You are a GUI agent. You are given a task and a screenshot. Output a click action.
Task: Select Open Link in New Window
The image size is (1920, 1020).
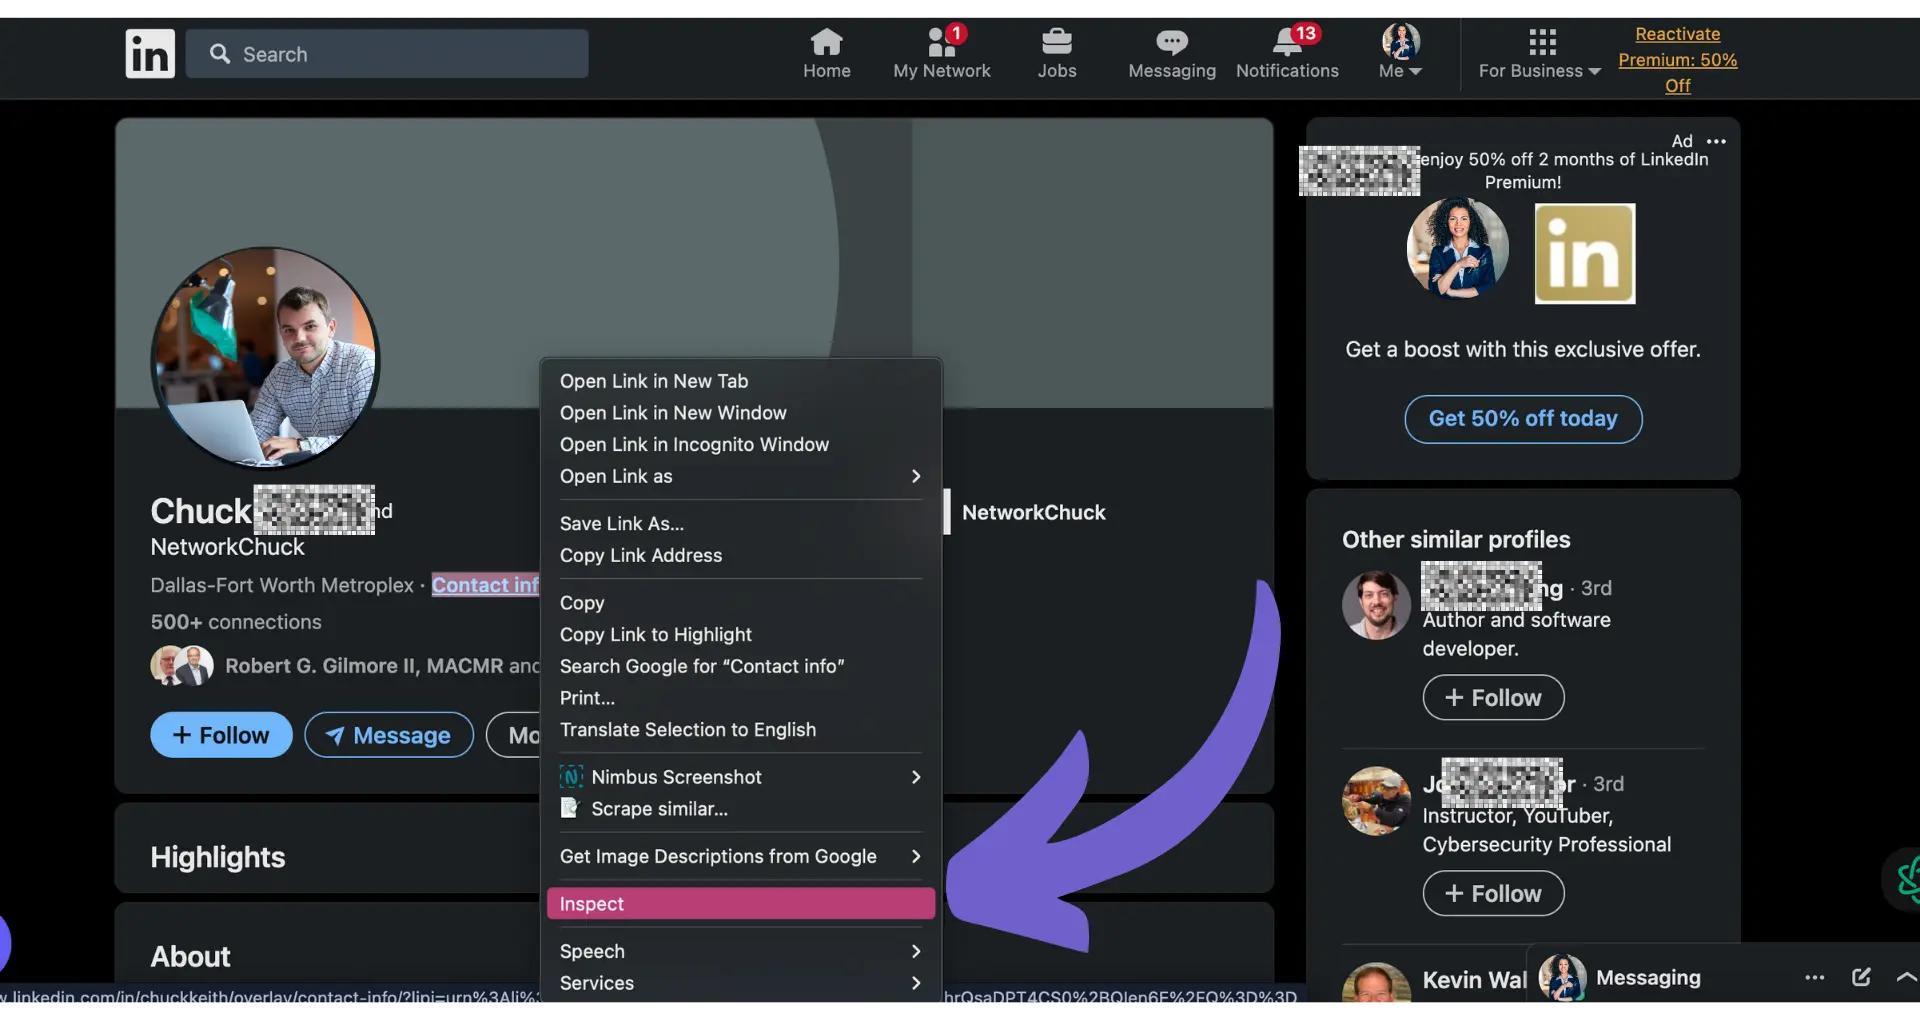pos(741,413)
